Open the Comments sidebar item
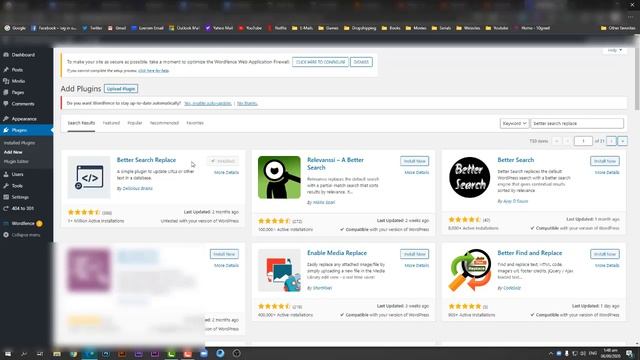Image resolution: width=640 pixels, height=360 pixels. click(x=23, y=104)
